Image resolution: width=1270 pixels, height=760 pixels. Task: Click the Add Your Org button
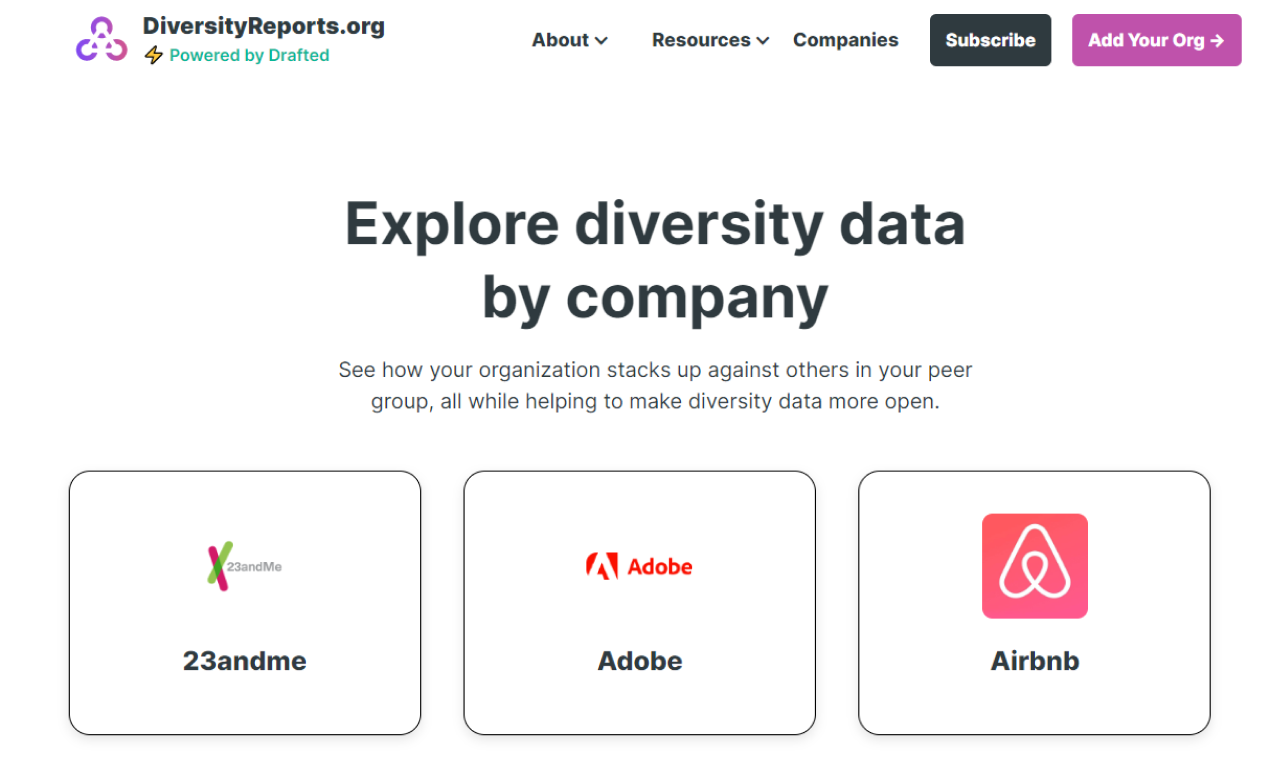[1156, 40]
